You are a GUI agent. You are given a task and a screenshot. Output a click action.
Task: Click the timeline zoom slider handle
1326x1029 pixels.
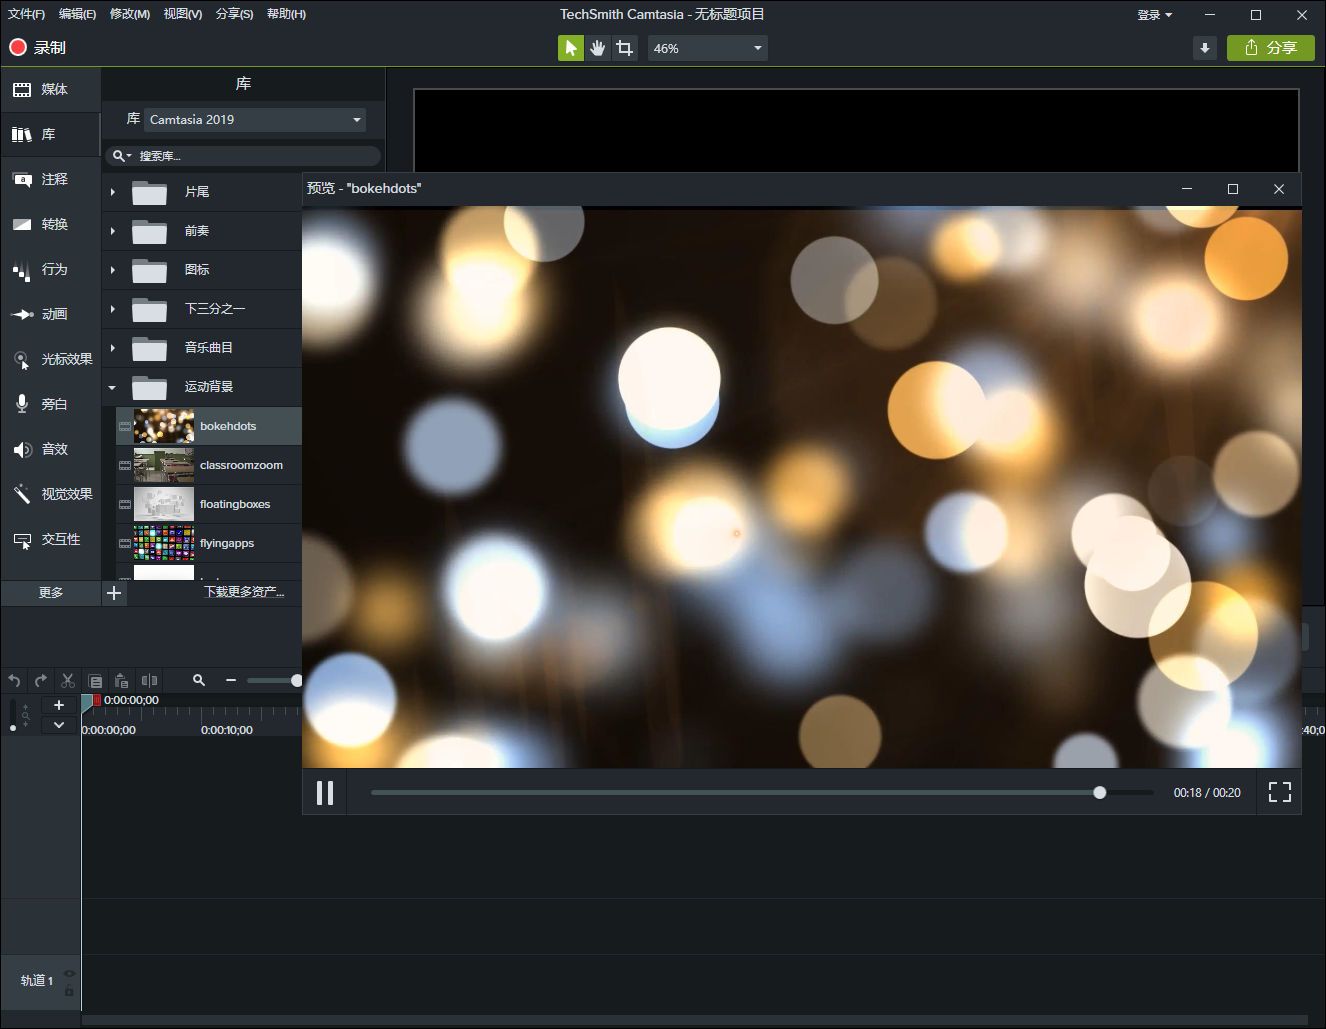point(296,680)
